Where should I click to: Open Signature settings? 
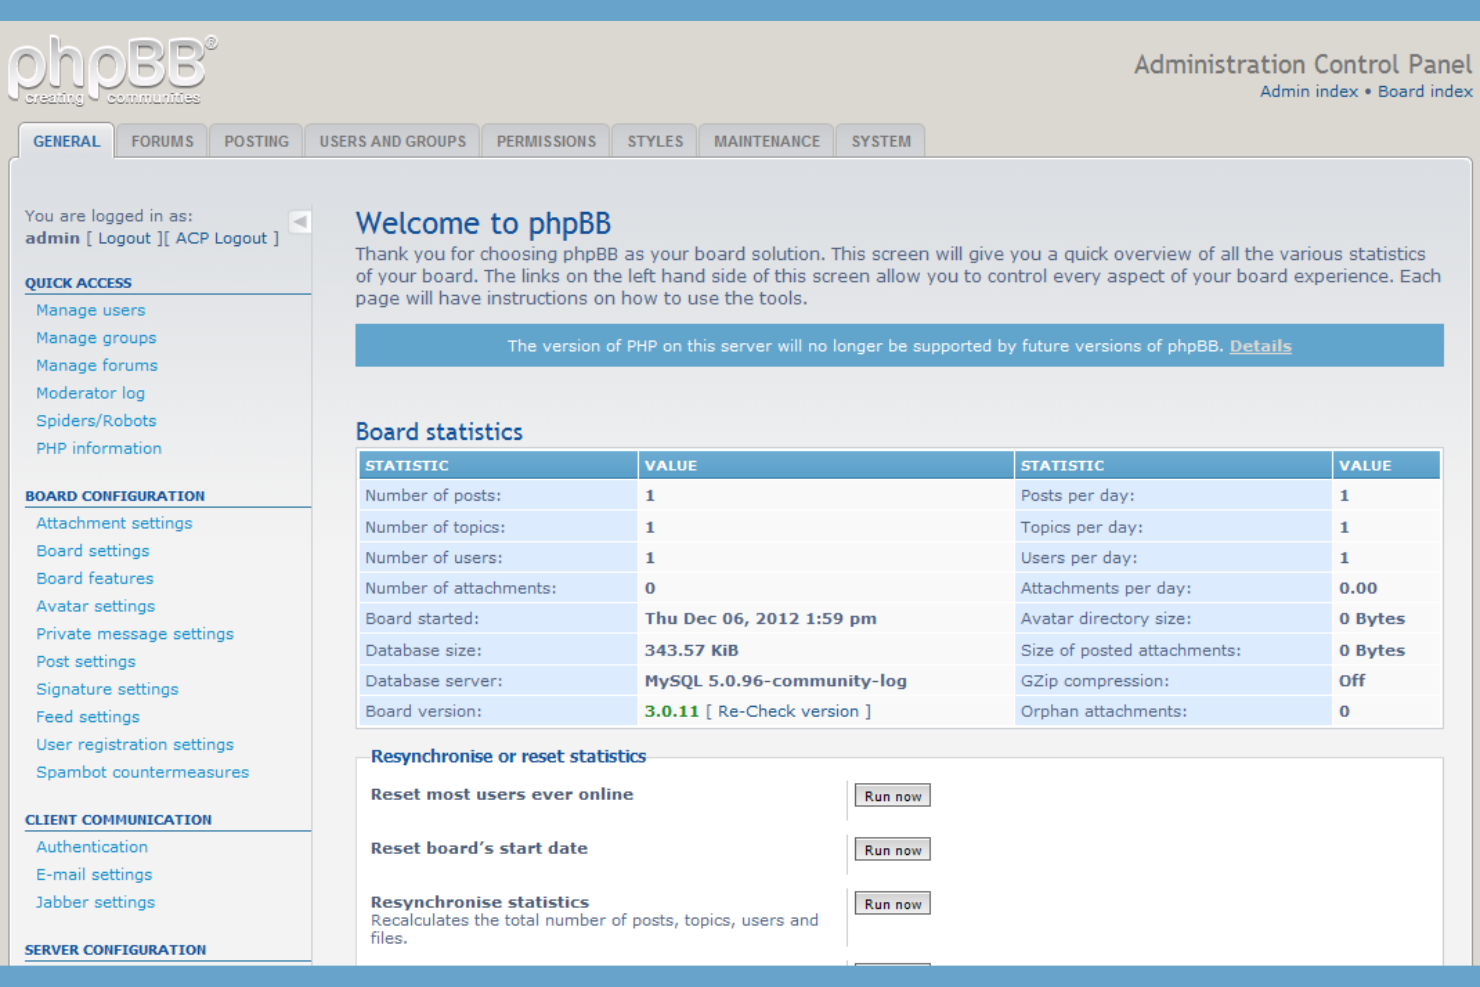pyautogui.click(x=107, y=689)
